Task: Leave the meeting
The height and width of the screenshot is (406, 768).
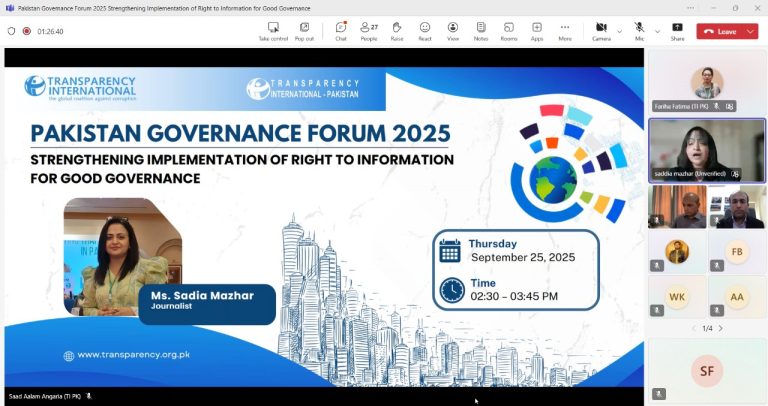Action: (720, 31)
